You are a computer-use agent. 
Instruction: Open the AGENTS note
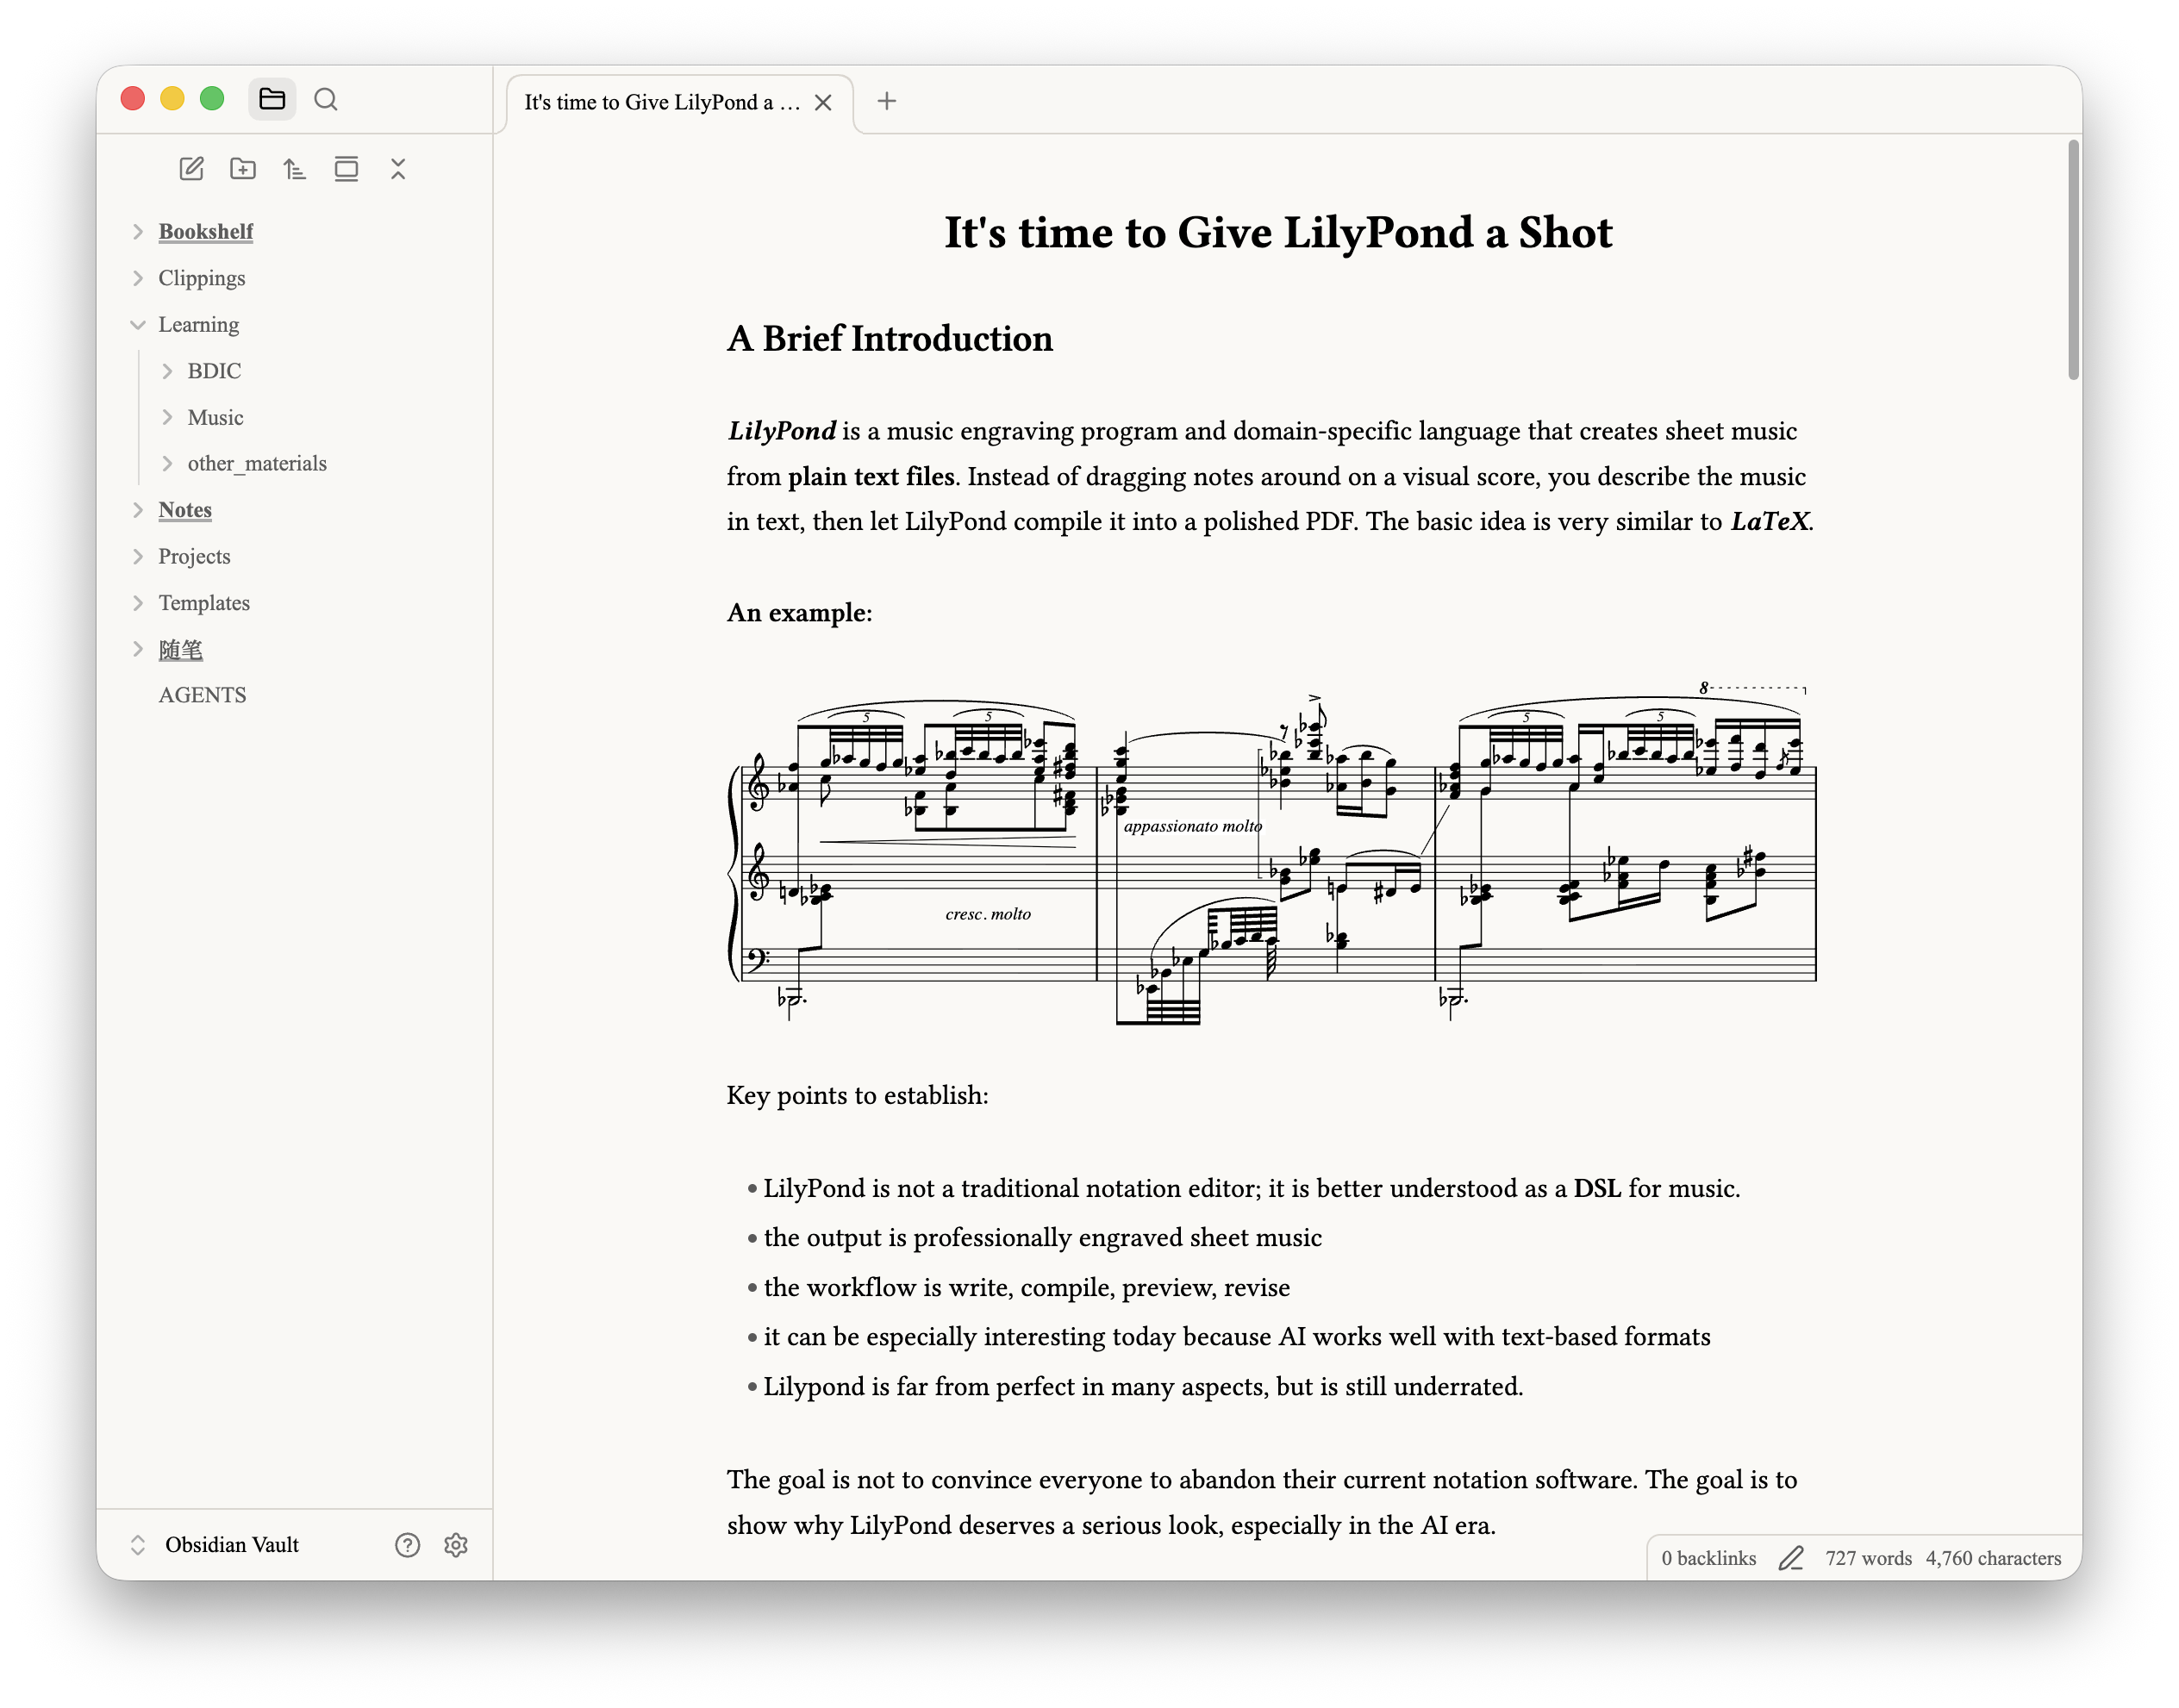(202, 695)
